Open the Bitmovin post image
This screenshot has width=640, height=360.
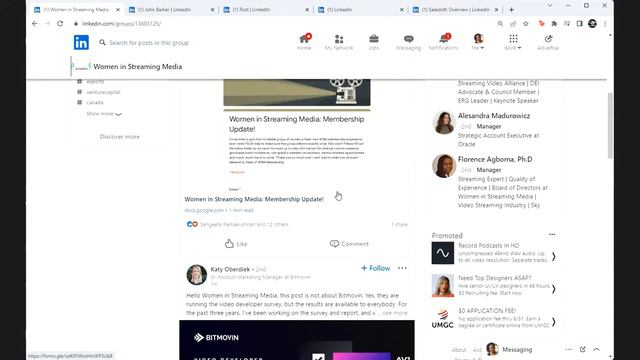point(297,340)
